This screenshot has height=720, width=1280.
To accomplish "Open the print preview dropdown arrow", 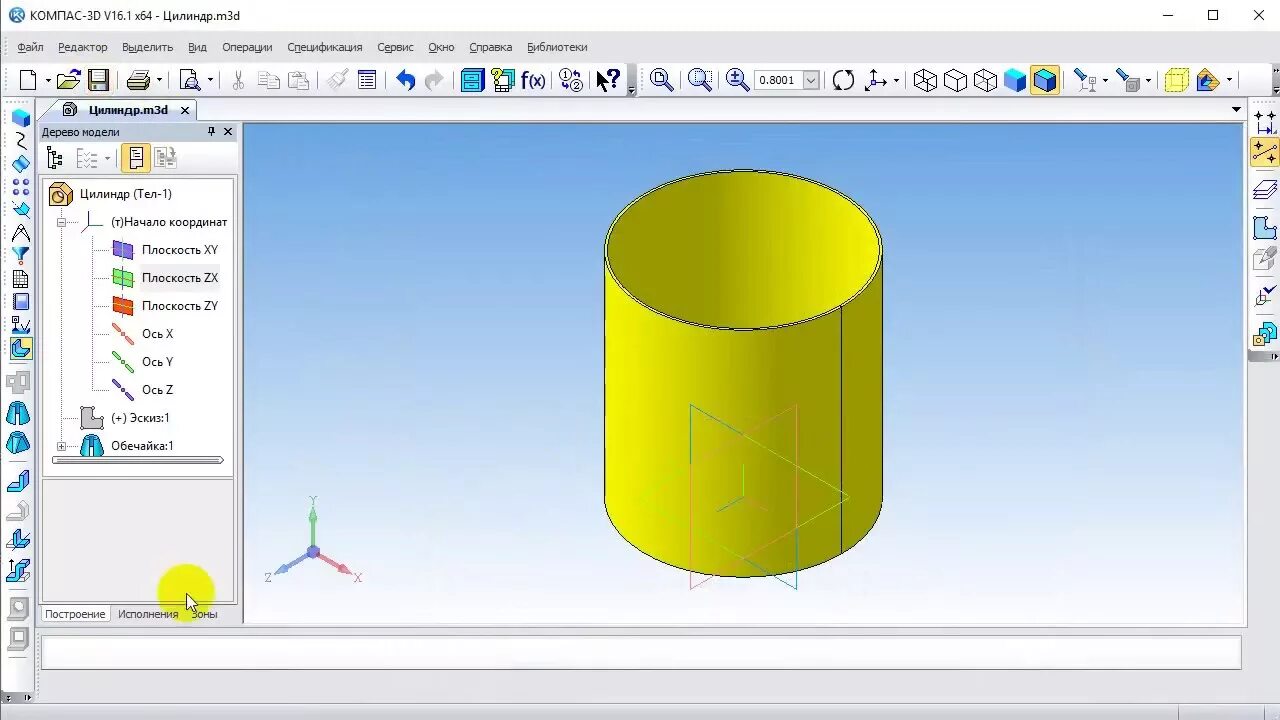I will coord(210,81).
